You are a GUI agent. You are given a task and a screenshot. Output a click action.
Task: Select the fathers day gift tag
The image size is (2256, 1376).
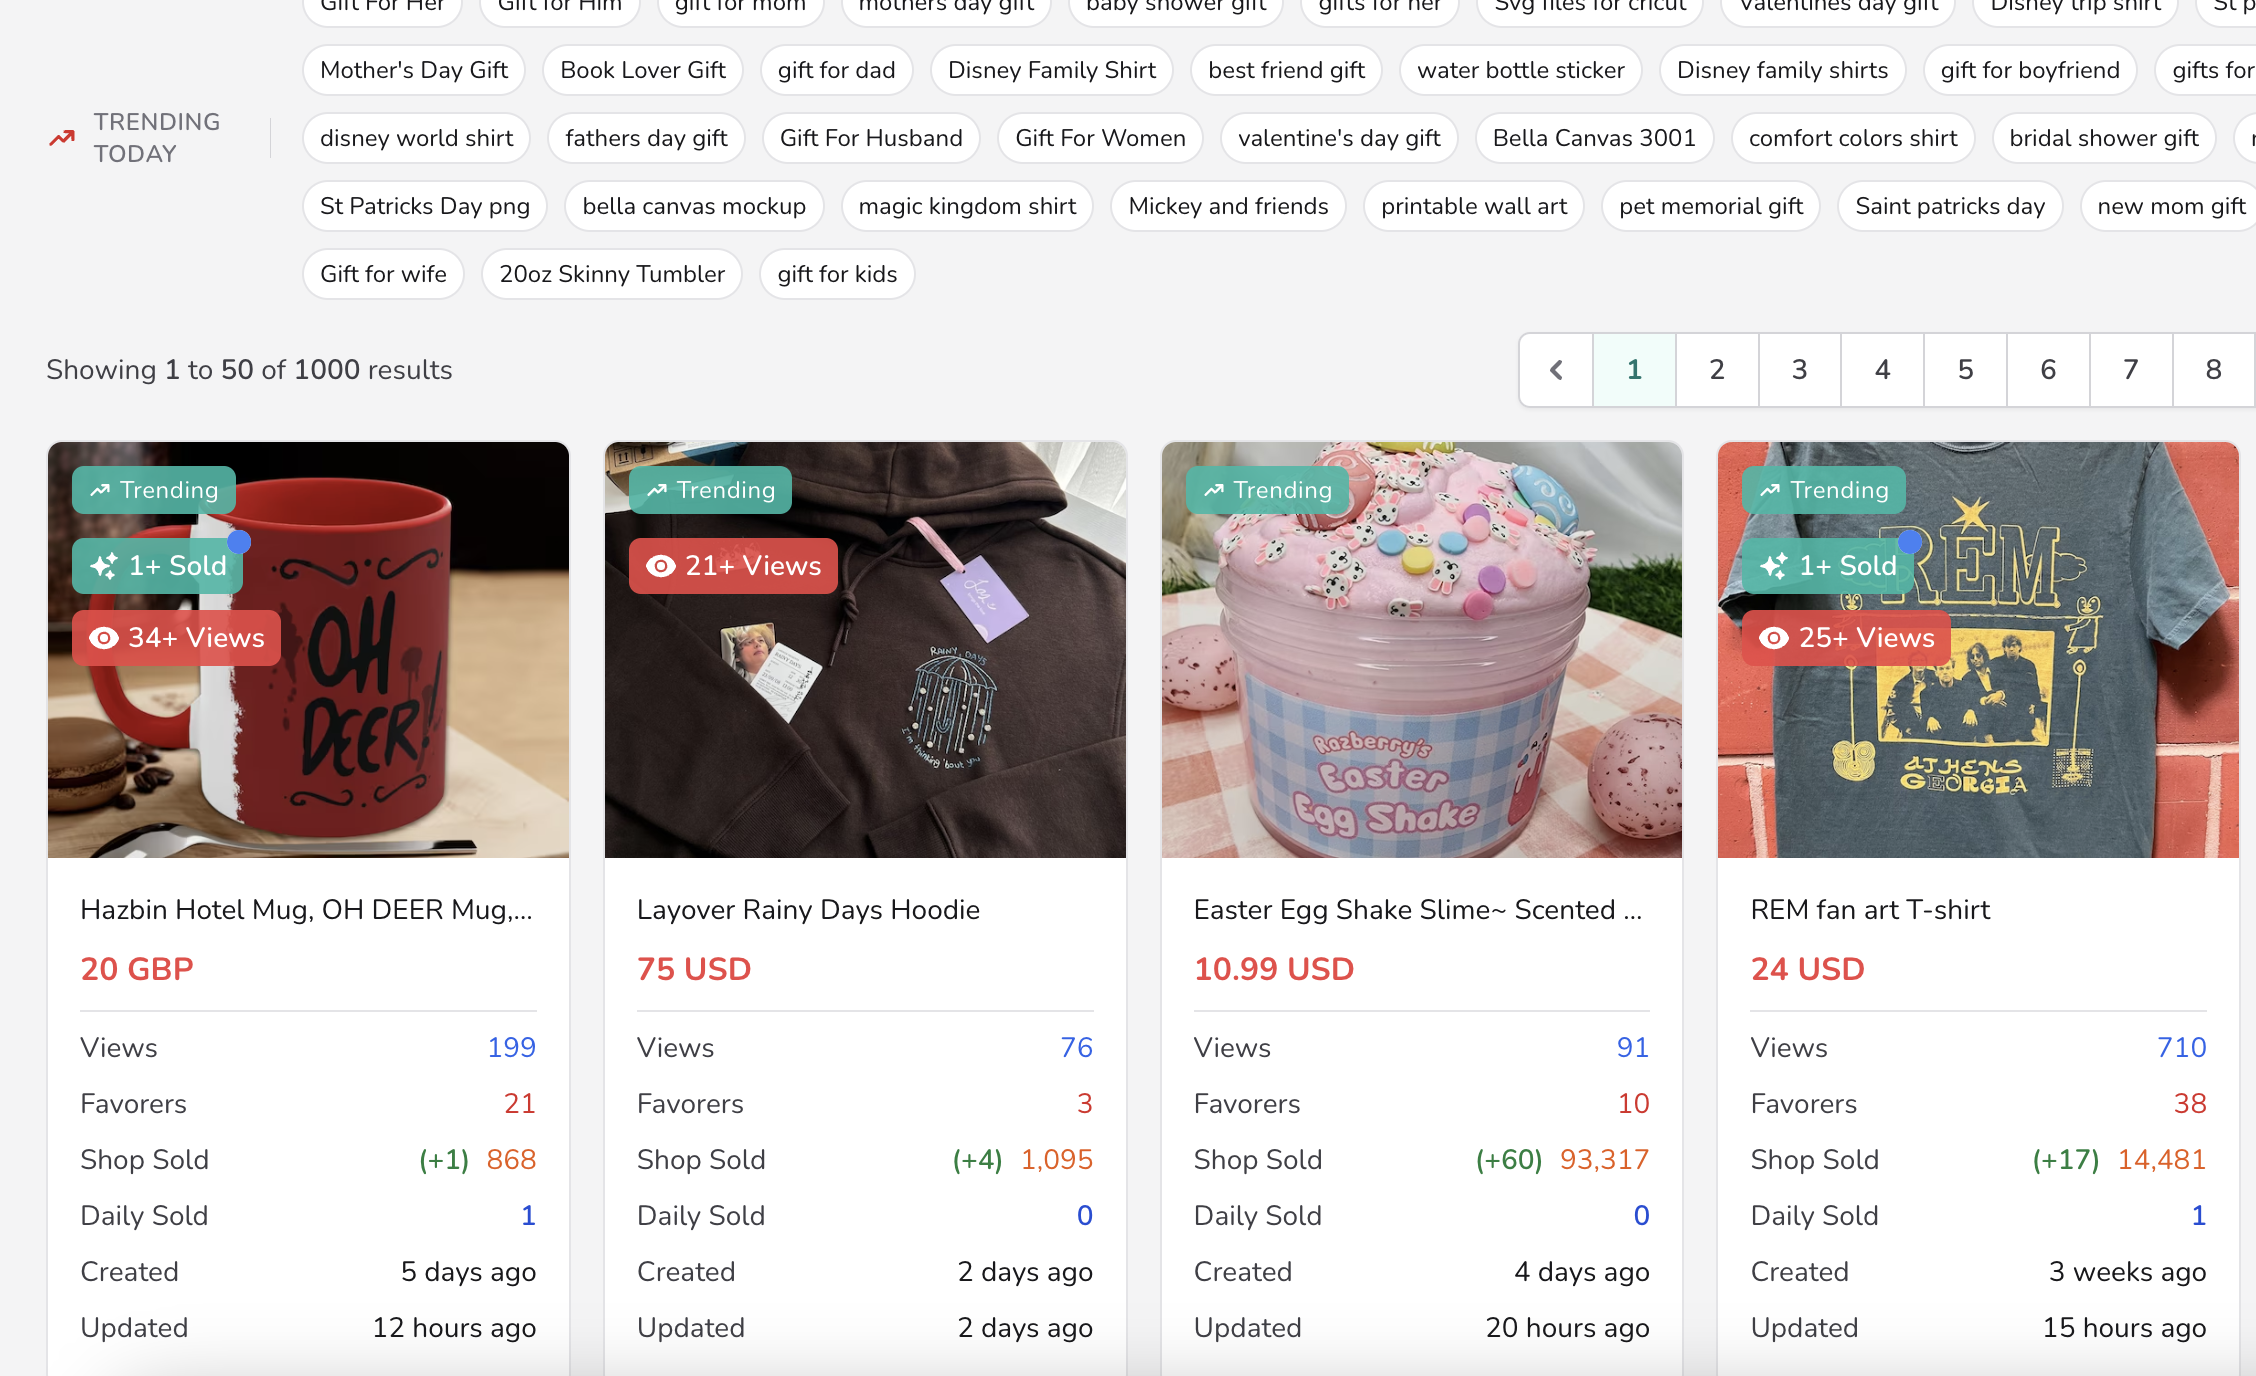tap(646, 138)
